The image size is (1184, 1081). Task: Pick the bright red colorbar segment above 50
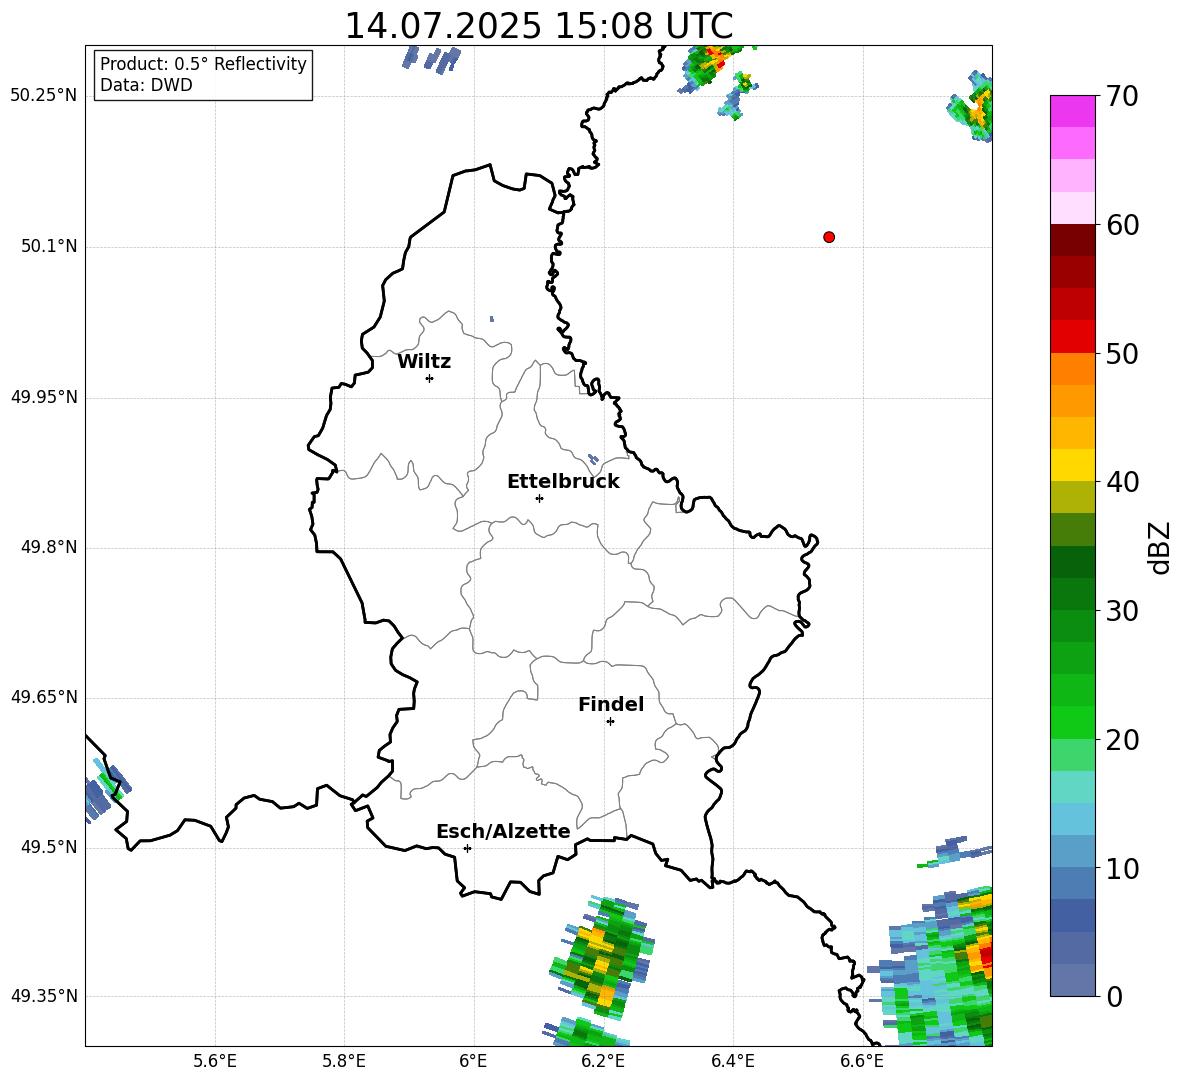coord(1072,337)
